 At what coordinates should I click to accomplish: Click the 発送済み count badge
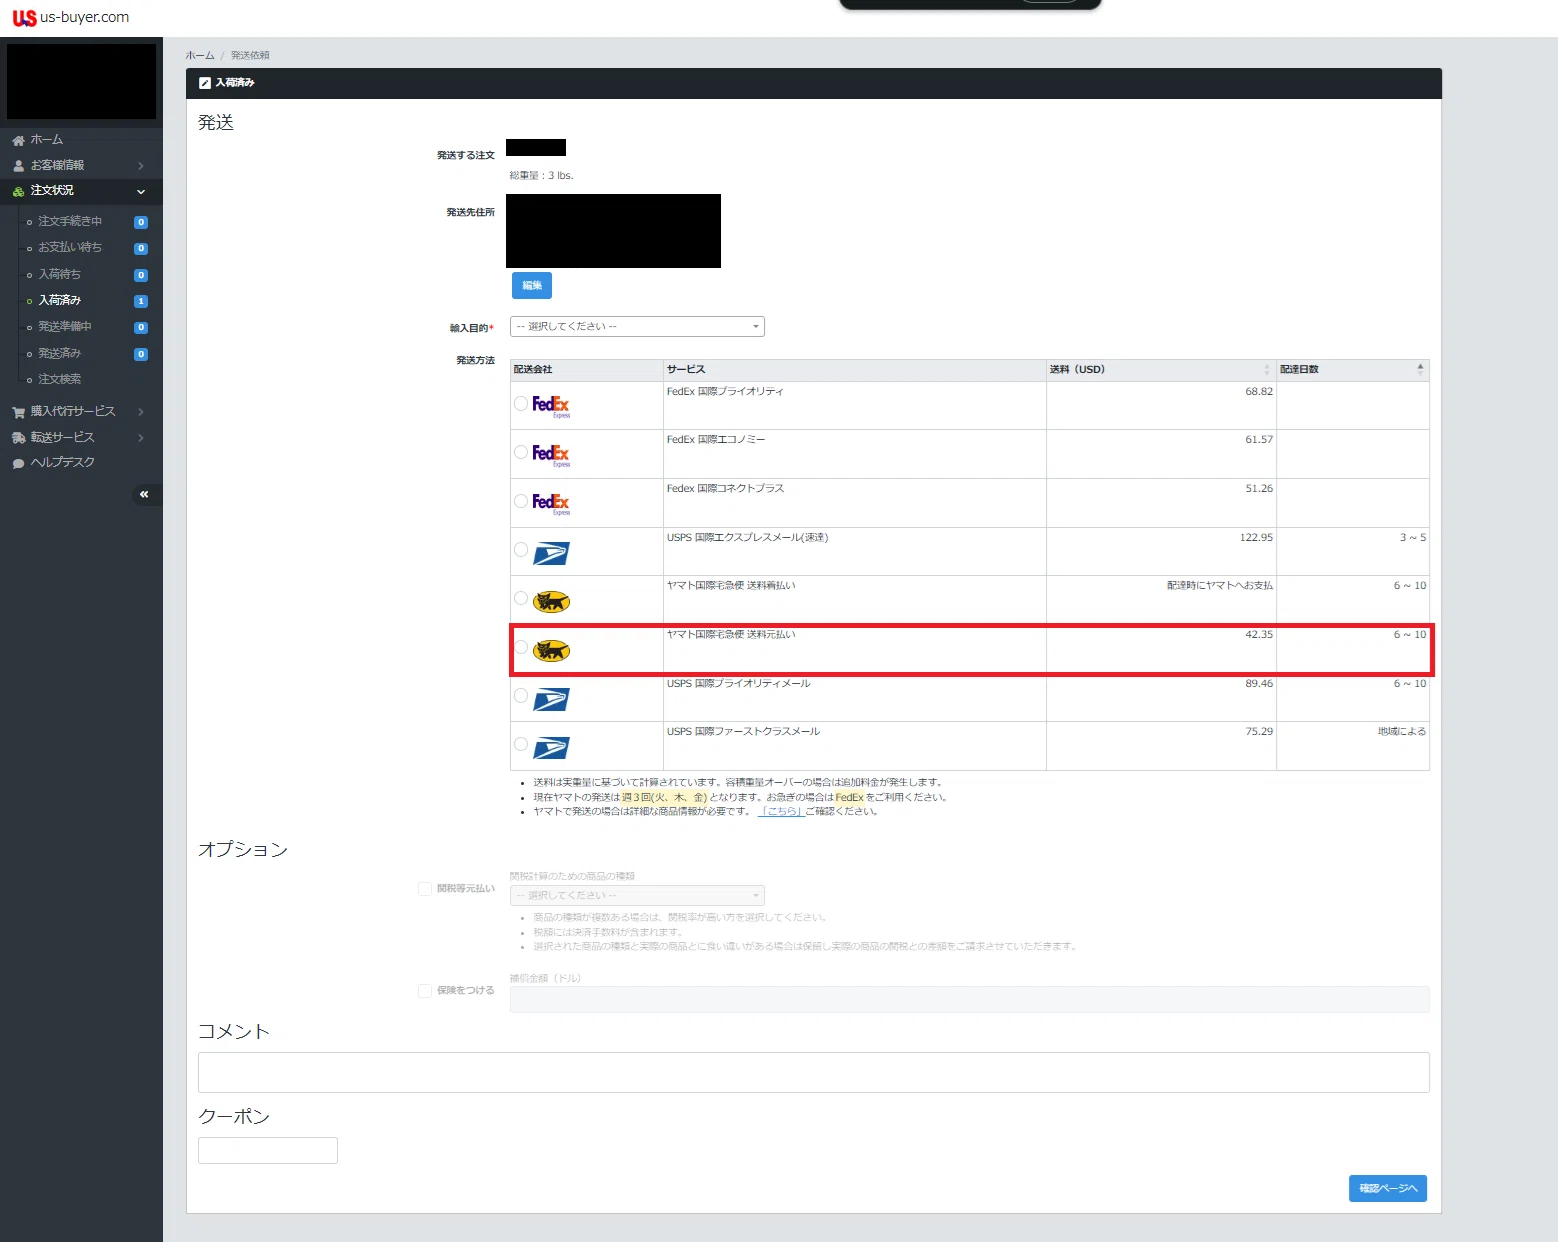[141, 354]
